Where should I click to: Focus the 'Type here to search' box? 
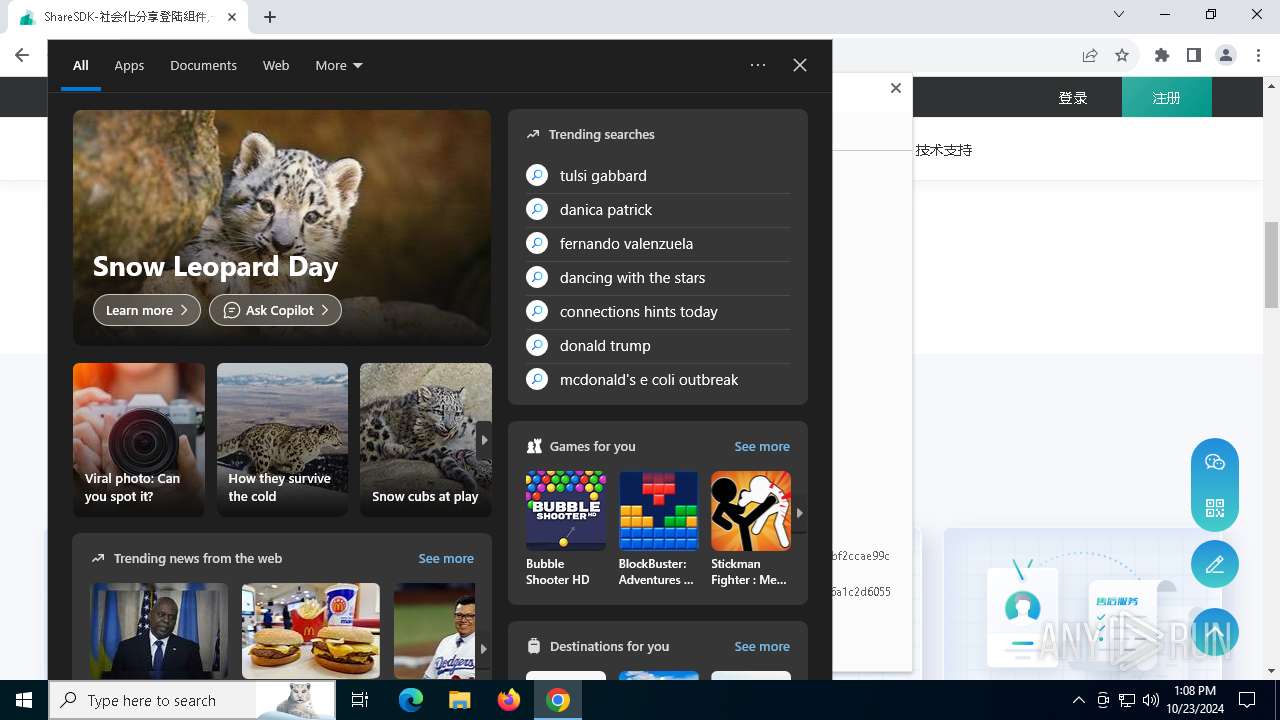tap(192, 700)
